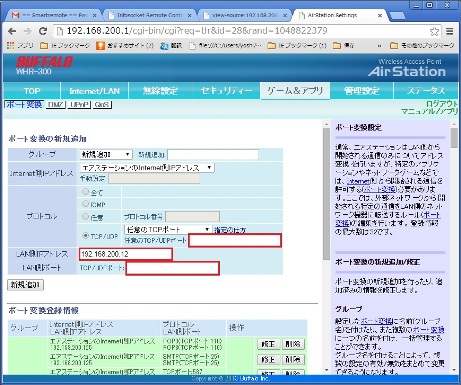
Task: Open the apps grid icon in bookmarks bar
Action: pos(10,45)
